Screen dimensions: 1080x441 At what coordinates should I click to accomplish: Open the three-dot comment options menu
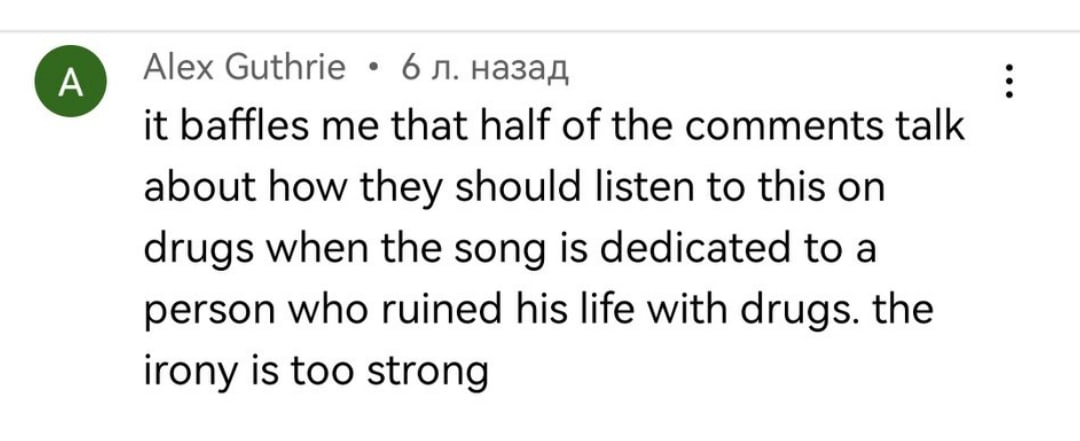[1008, 81]
